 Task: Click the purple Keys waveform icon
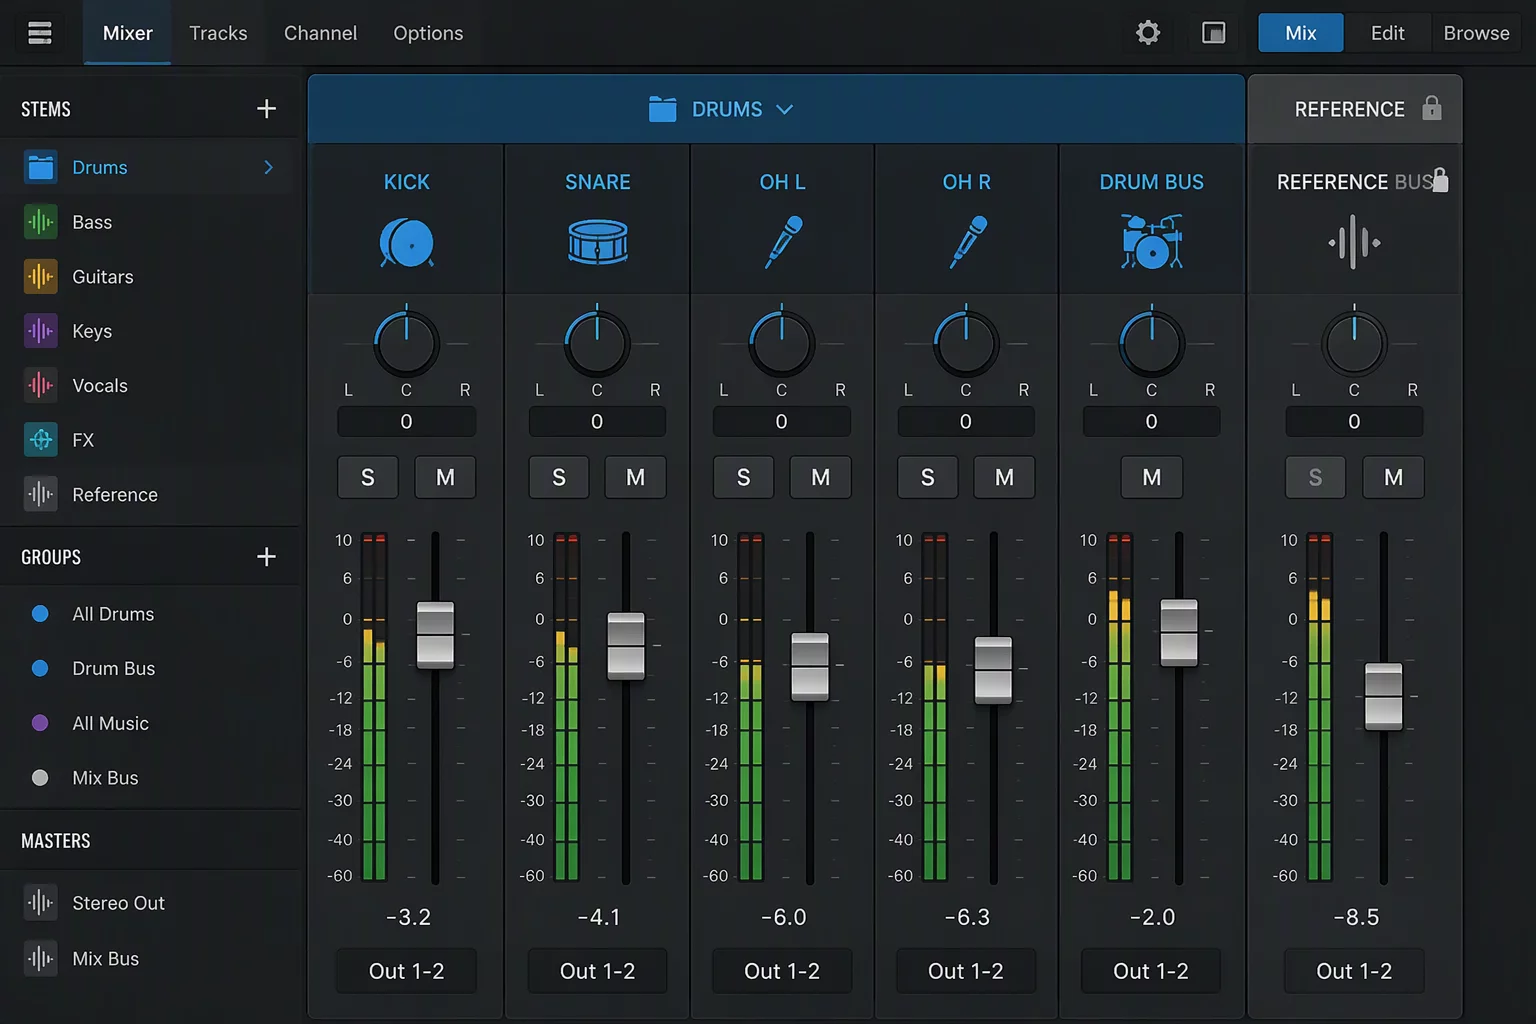[41, 331]
